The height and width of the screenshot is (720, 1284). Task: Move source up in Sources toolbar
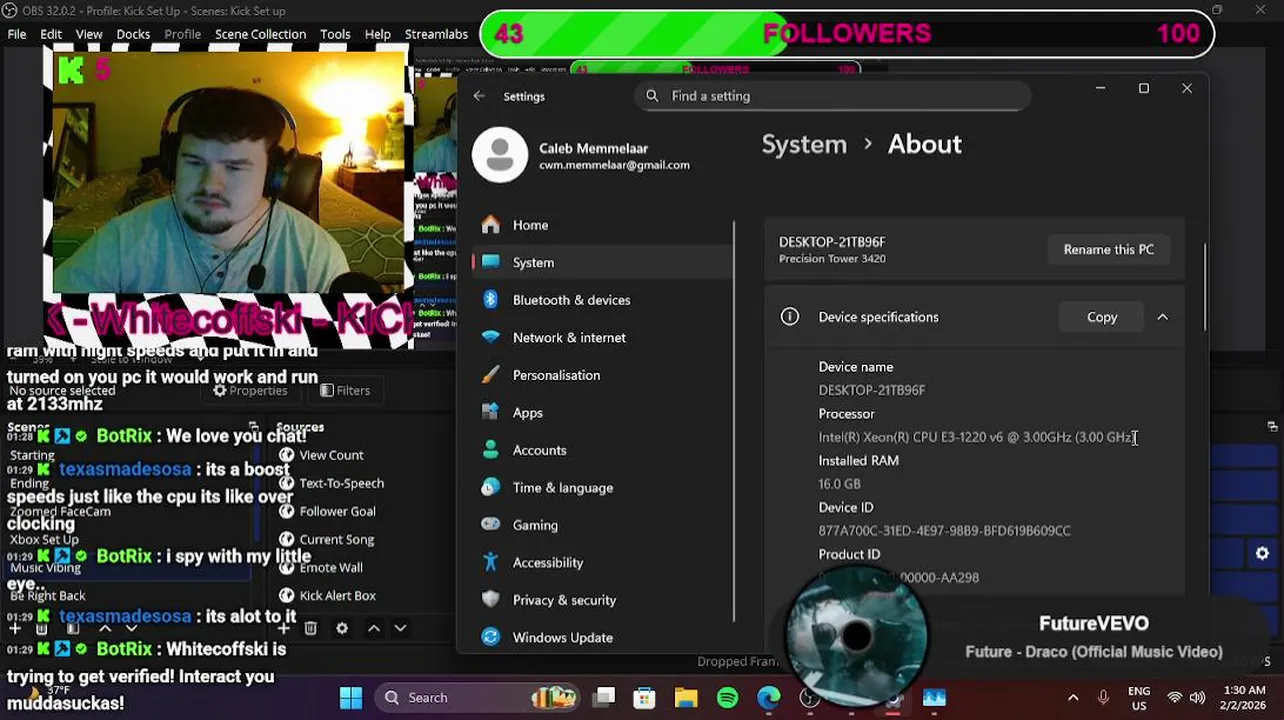click(x=373, y=628)
